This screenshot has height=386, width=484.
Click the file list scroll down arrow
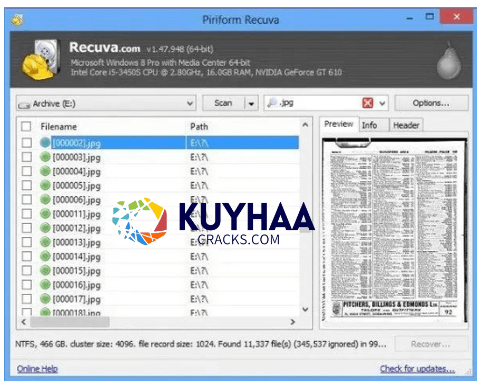tap(305, 309)
